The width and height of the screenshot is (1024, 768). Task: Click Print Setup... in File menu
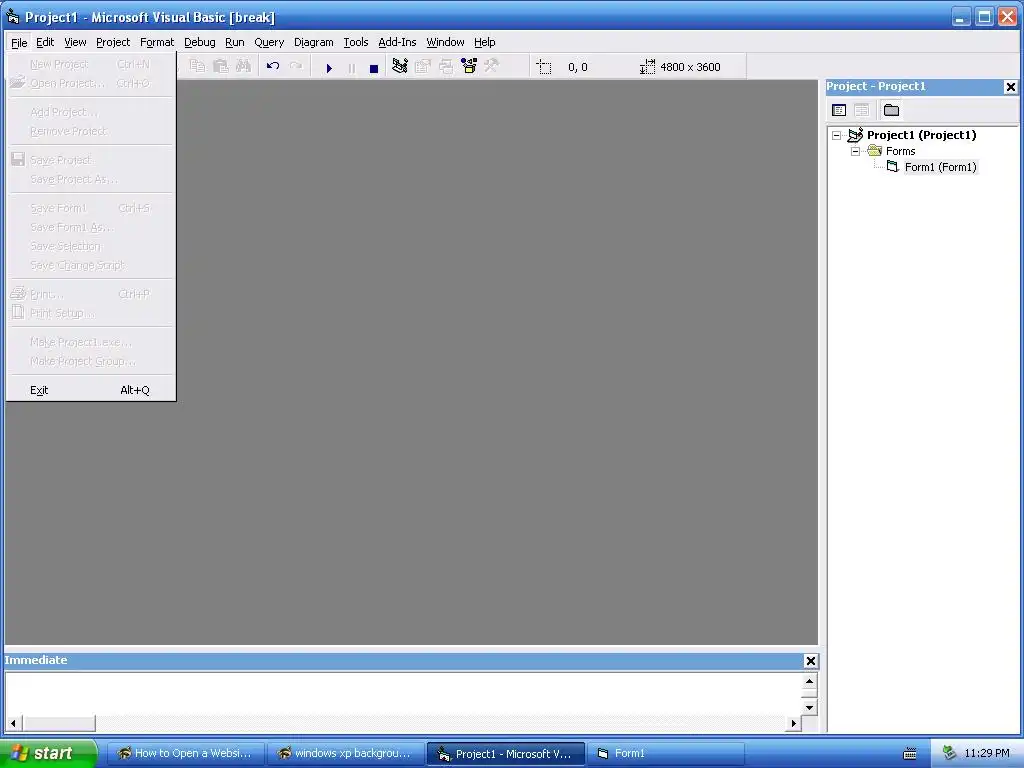[x=91, y=313]
